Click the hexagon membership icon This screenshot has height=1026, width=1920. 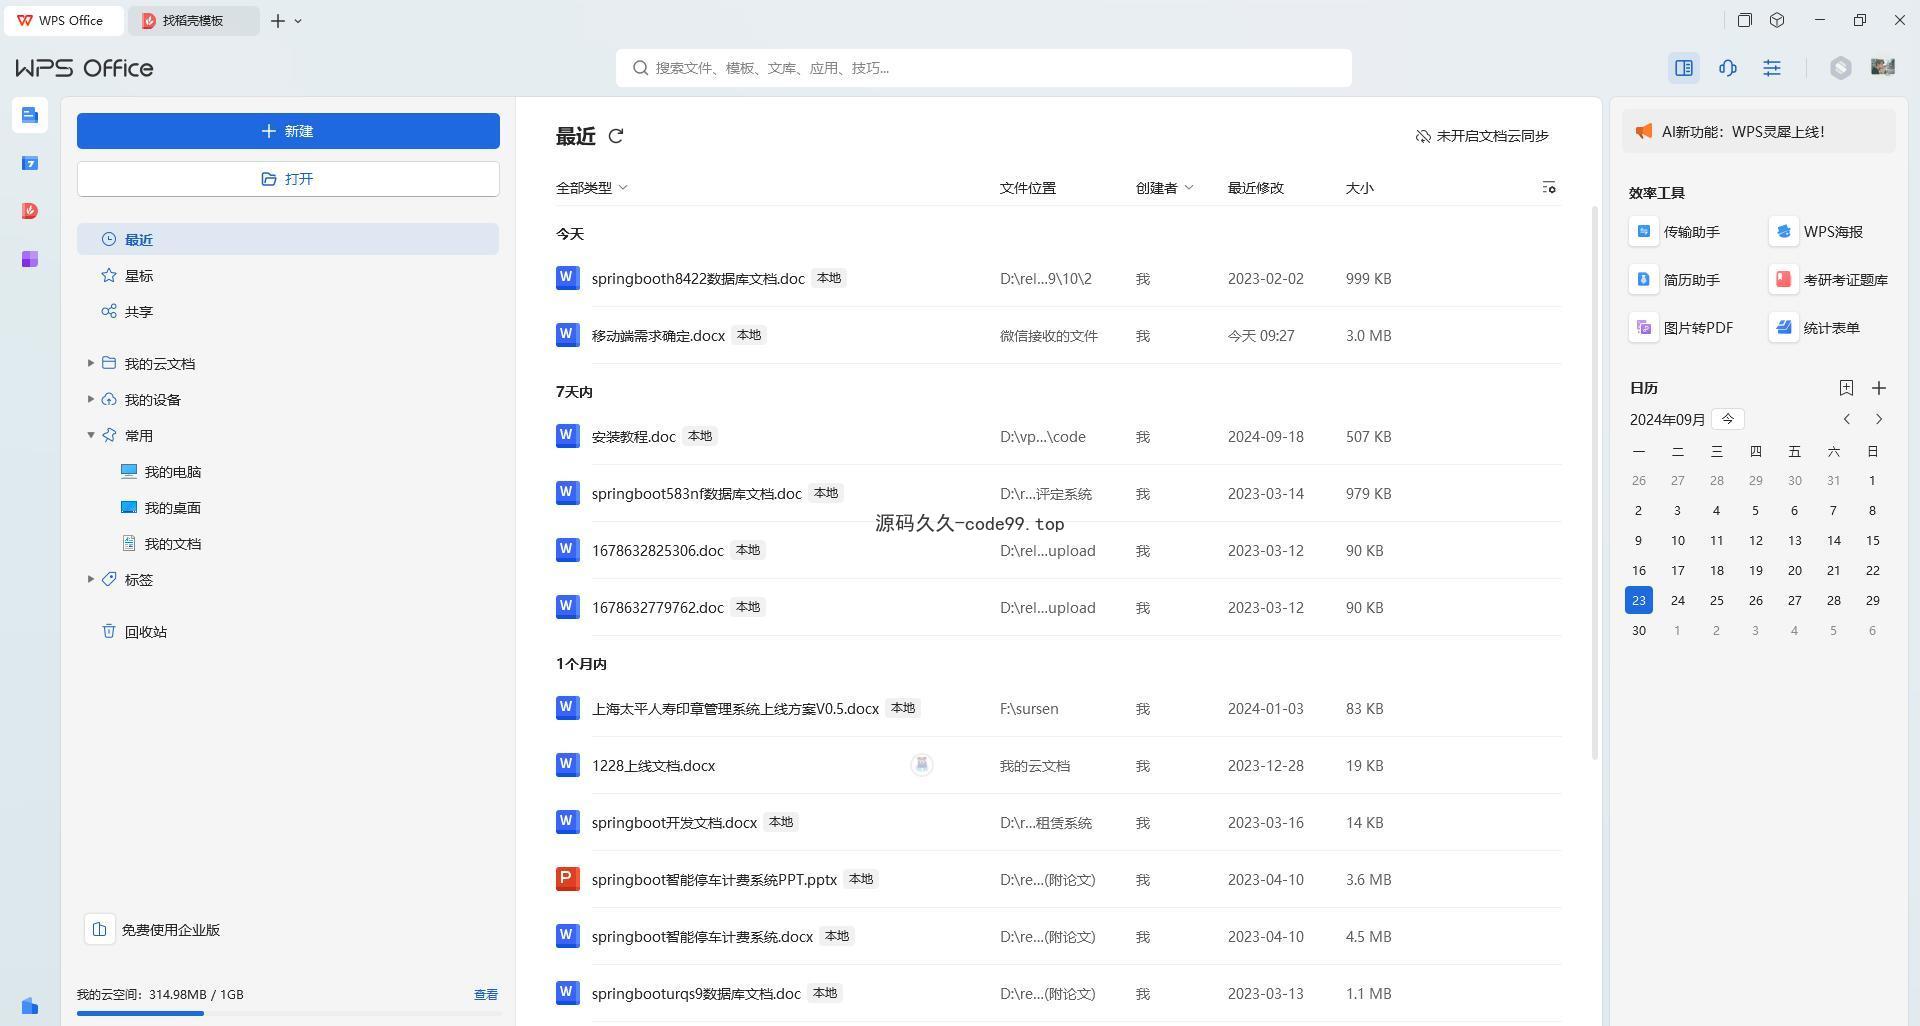1841,68
